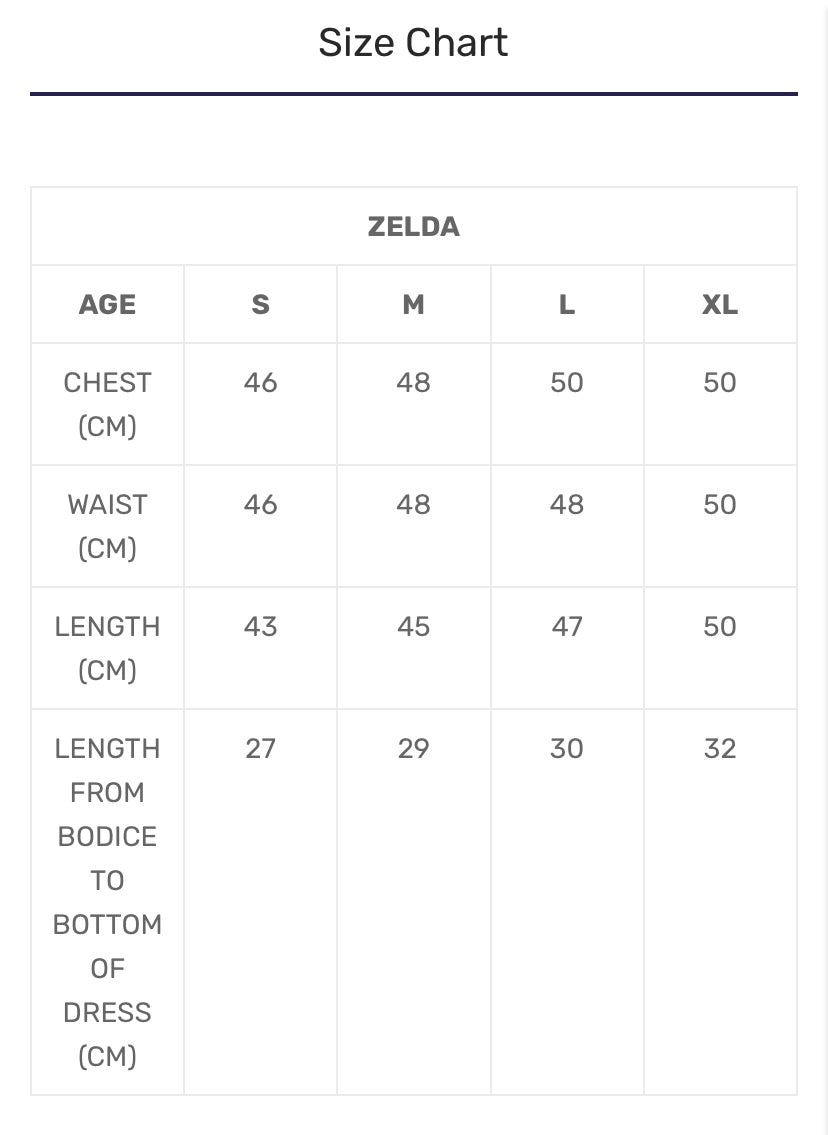Image resolution: width=828 pixels, height=1135 pixels.
Task: Select length value 43 for size S
Action: pyautogui.click(x=260, y=627)
